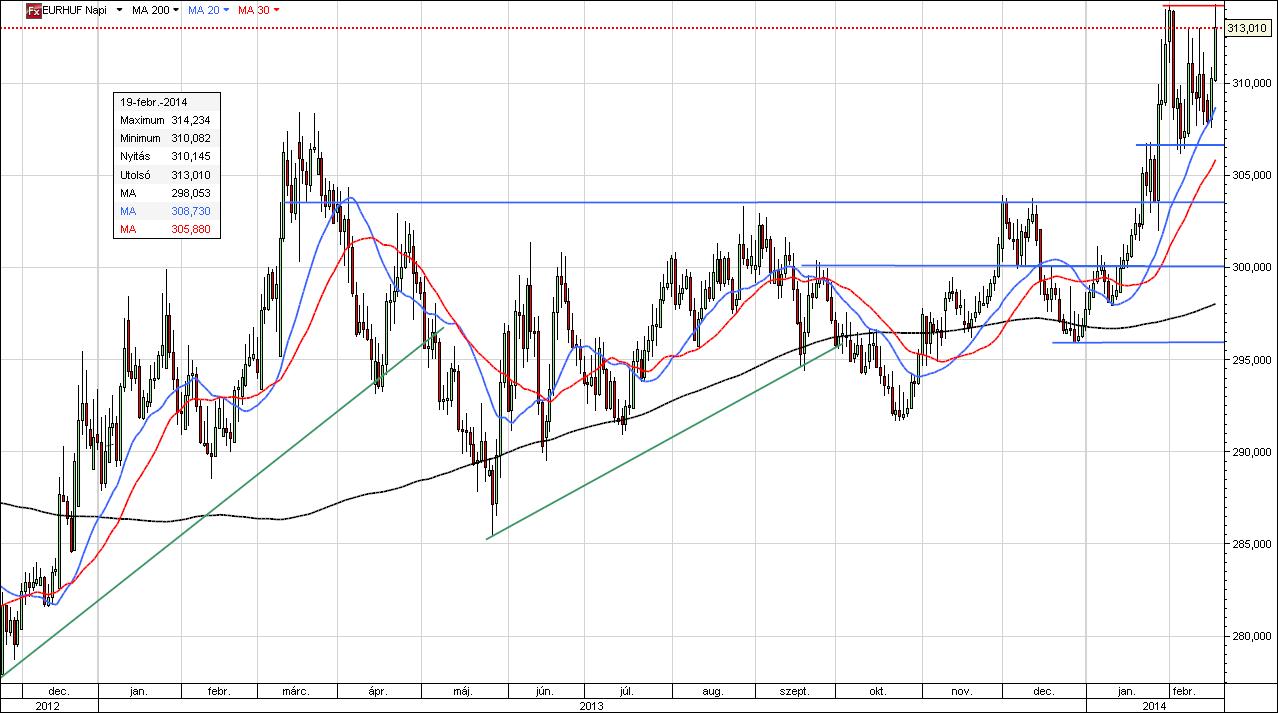This screenshot has height=713, width=1278.
Task: Click the blue MA 308,730 row
Action: (x=165, y=212)
